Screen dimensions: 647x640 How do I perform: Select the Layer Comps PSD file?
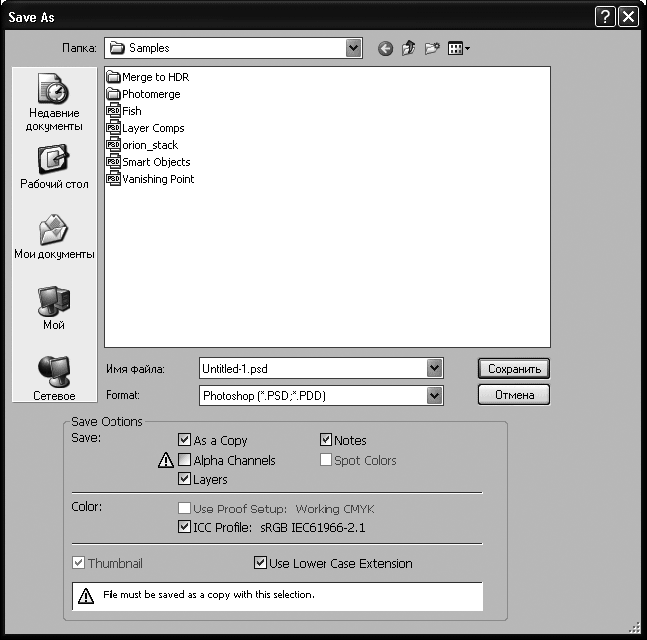[145, 128]
